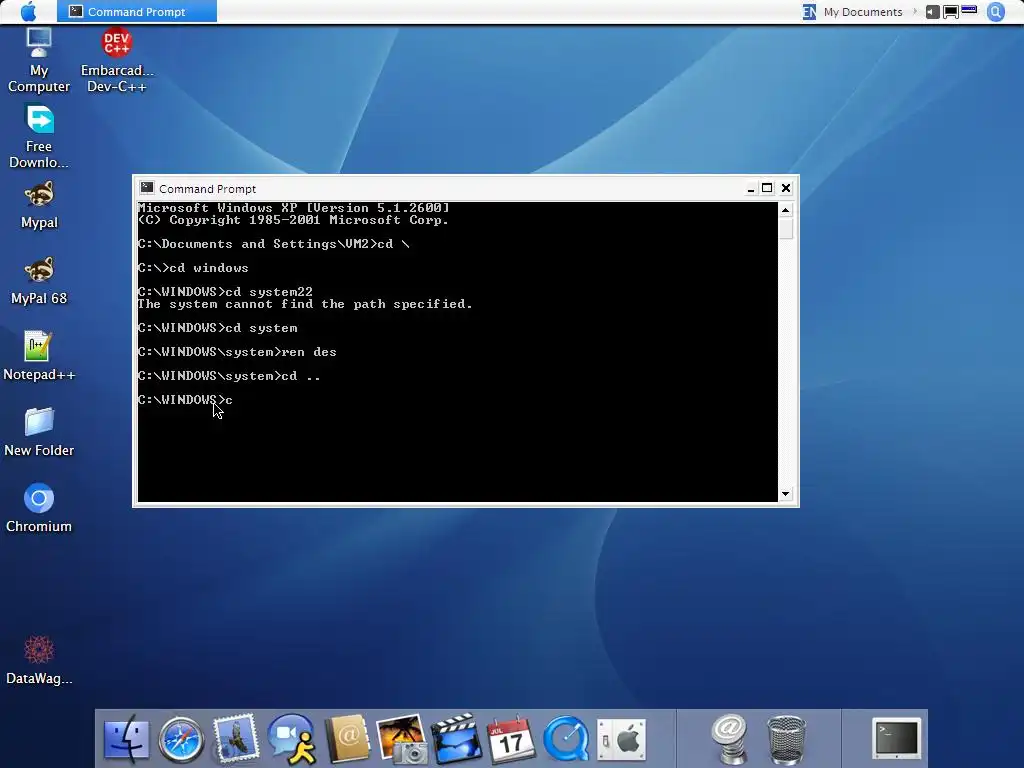The height and width of the screenshot is (768, 1024).
Task: Click the 'C:\>cd windows' line
Action: pyautogui.click(x=193, y=268)
